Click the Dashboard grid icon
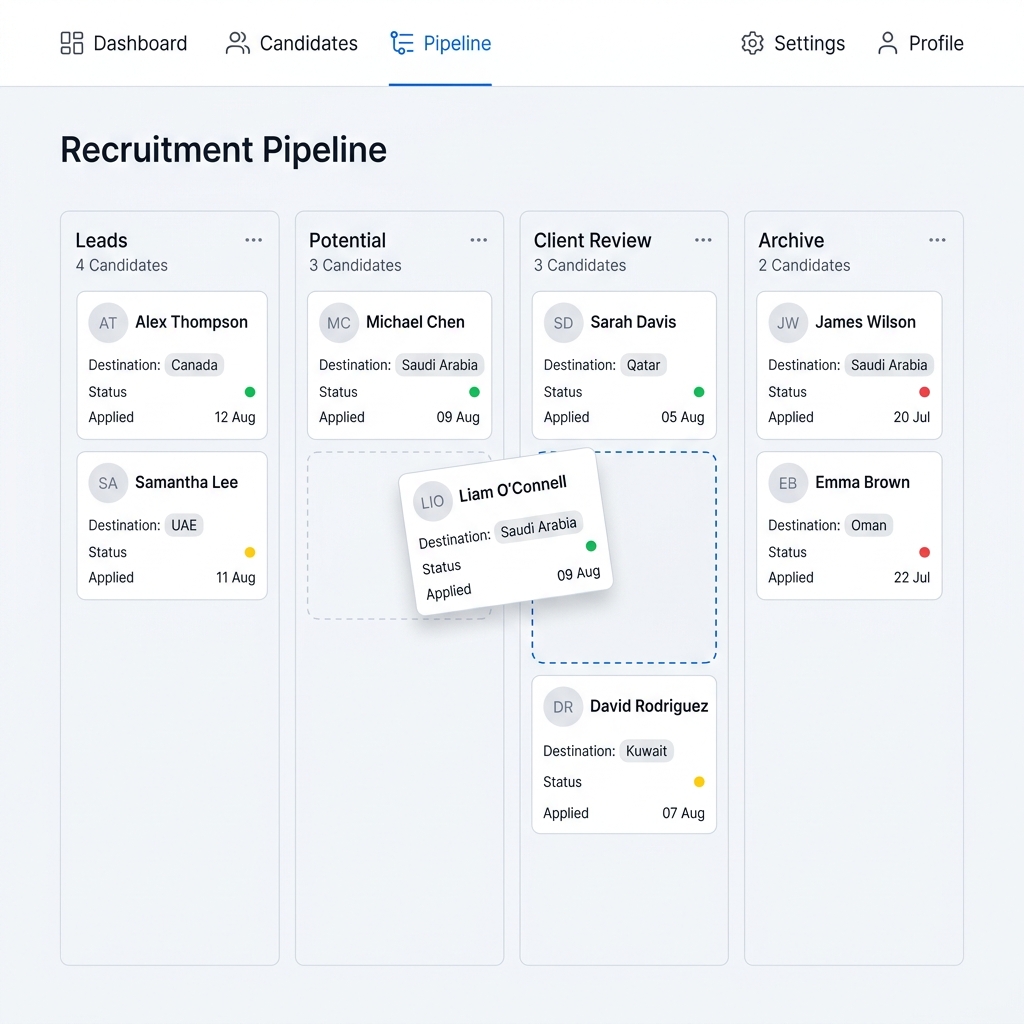1024x1024 pixels. pyautogui.click(x=72, y=43)
